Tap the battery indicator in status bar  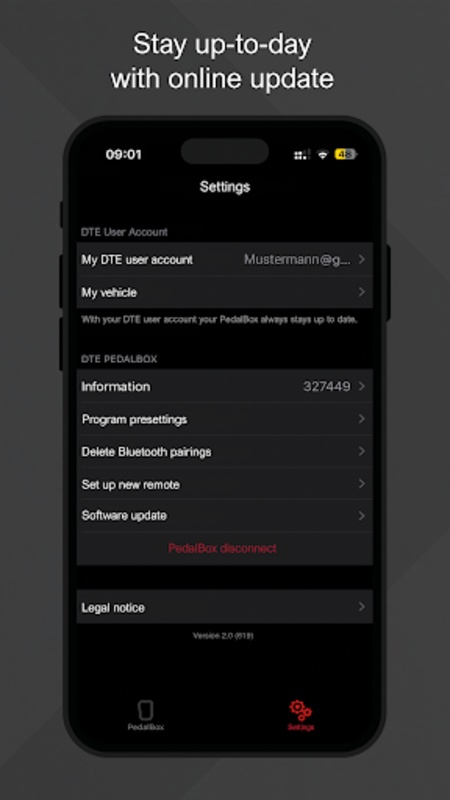[345, 155]
